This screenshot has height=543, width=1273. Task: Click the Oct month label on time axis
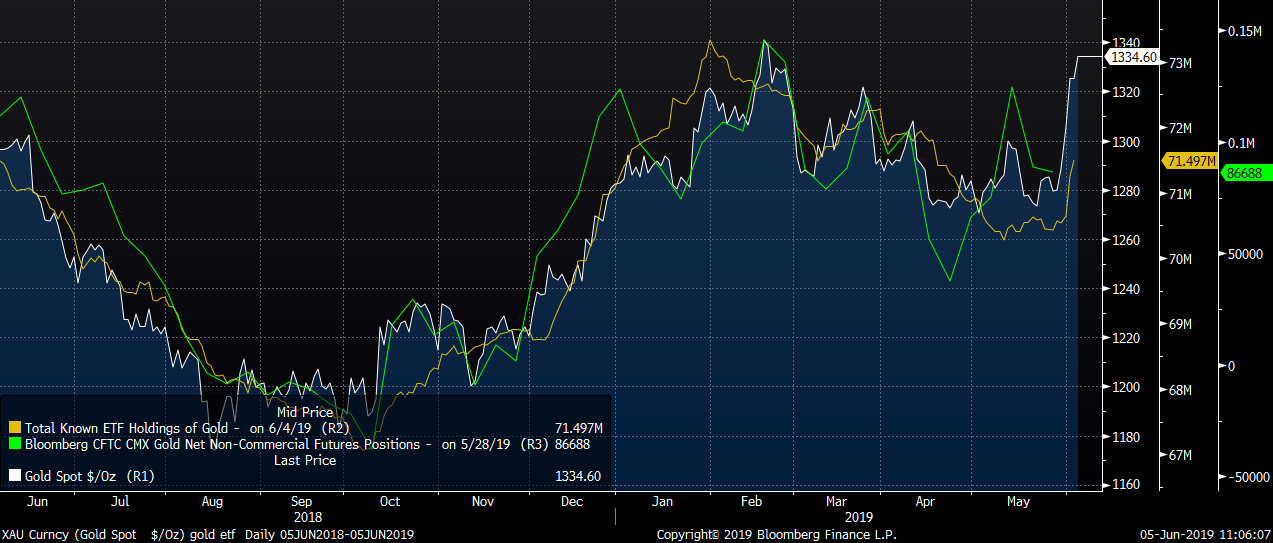390,502
